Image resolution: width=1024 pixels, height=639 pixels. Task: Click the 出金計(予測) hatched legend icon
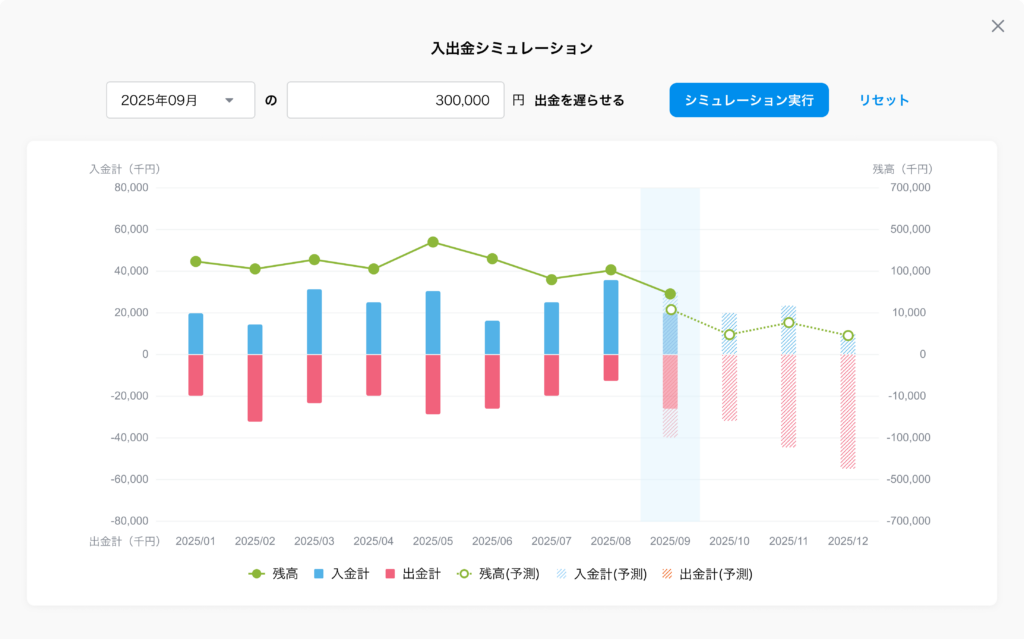click(667, 574)
